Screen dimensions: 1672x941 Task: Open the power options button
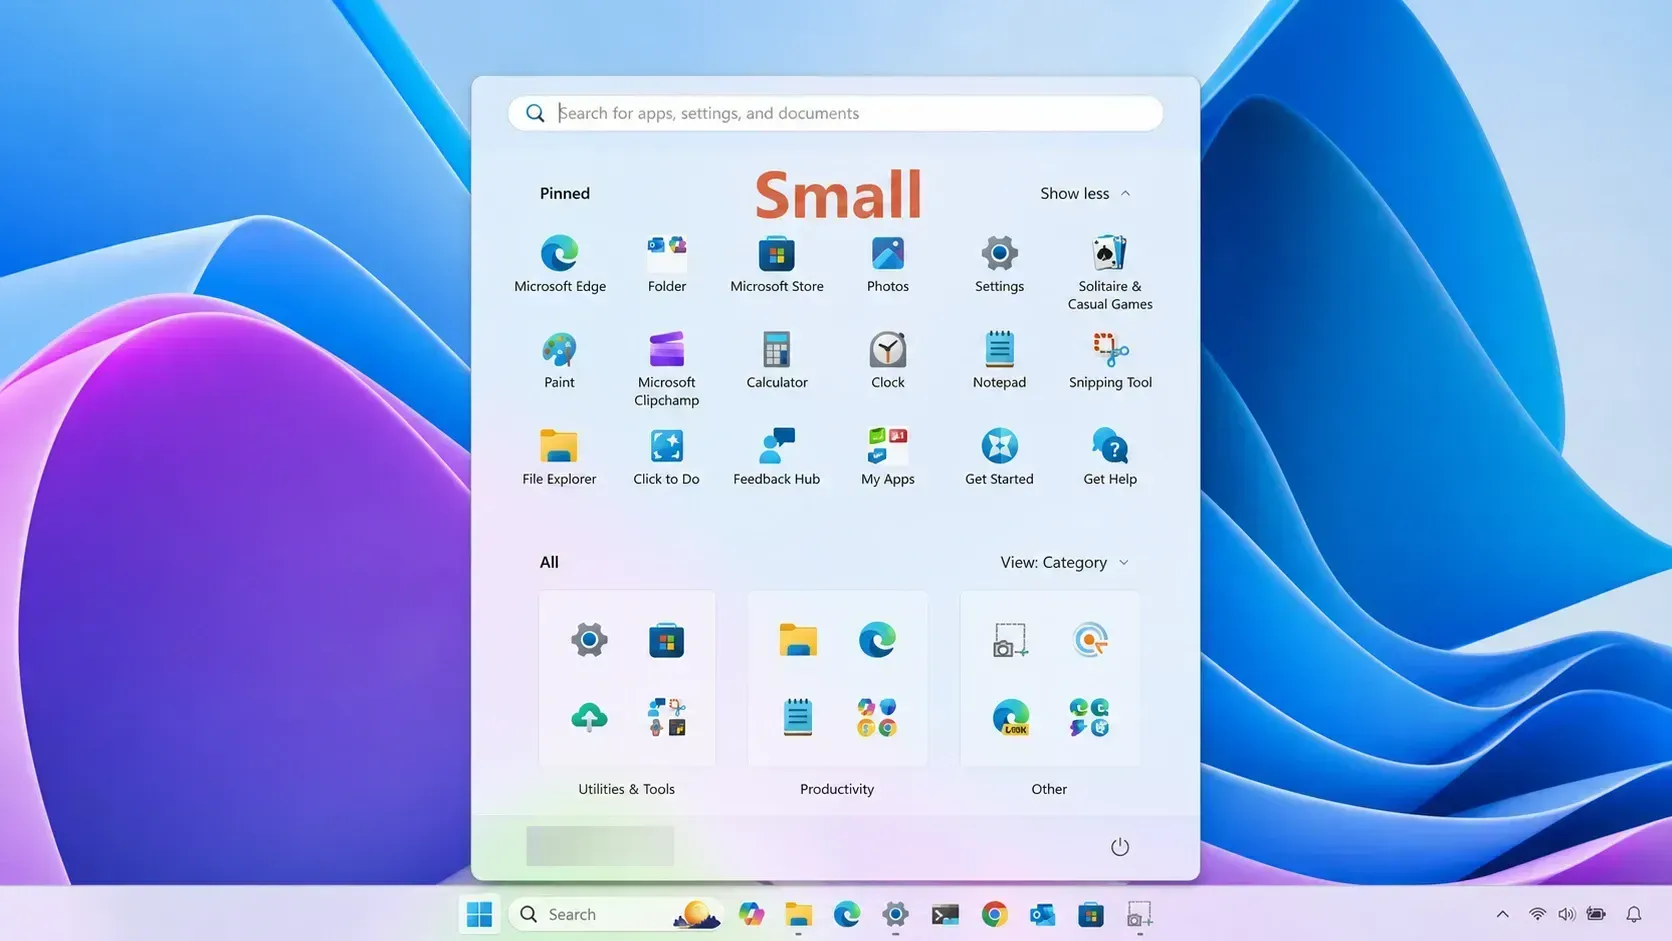1120,847
